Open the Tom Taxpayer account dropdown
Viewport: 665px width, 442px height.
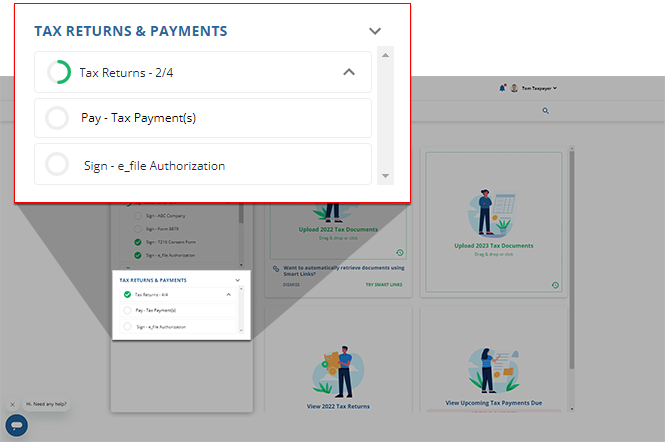point(539,88)
